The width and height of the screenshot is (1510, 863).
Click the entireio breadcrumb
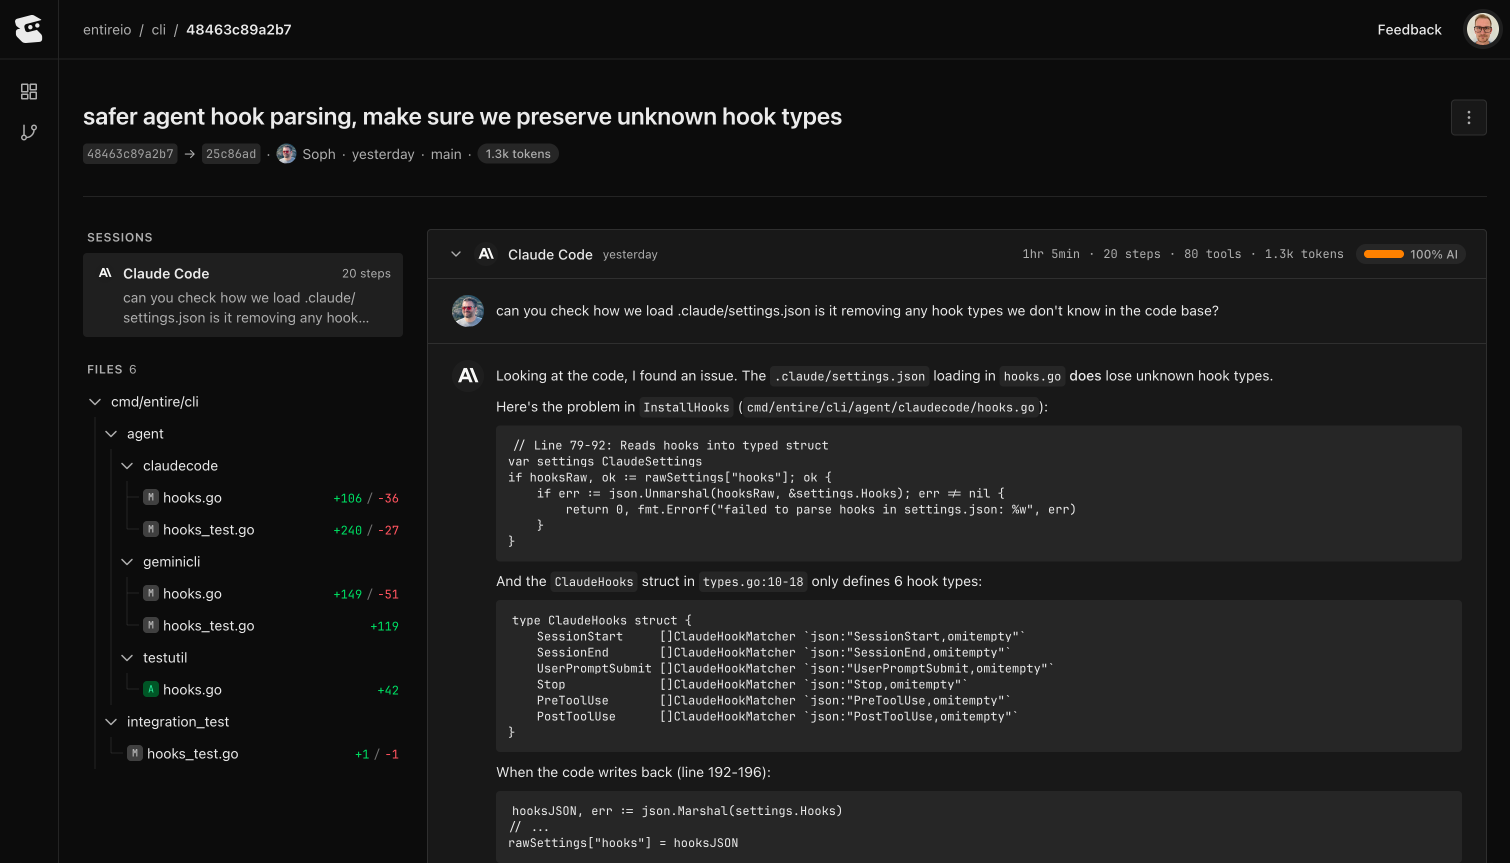tap(107, 30)
